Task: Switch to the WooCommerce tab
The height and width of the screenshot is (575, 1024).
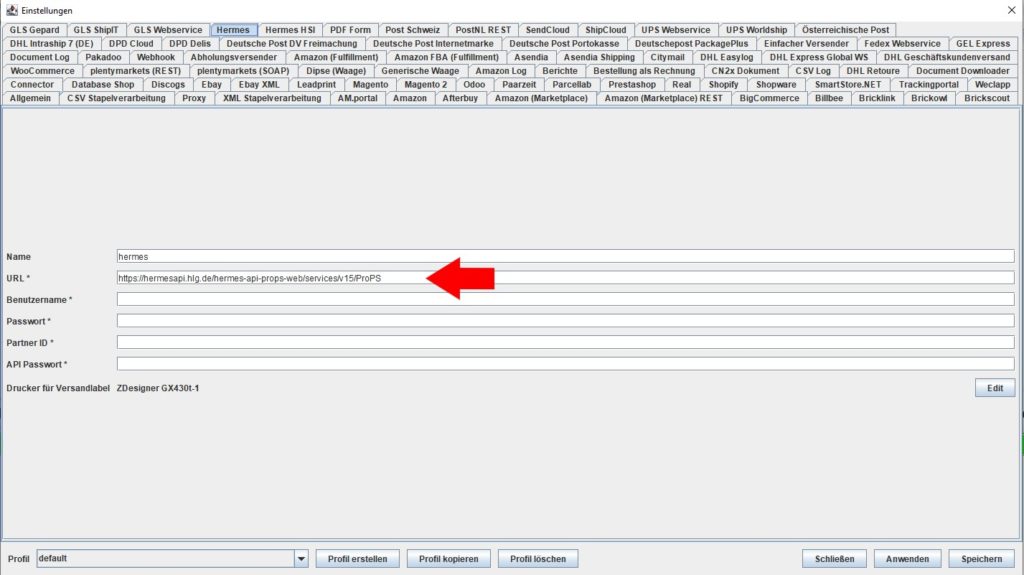Action: (42, 71)
